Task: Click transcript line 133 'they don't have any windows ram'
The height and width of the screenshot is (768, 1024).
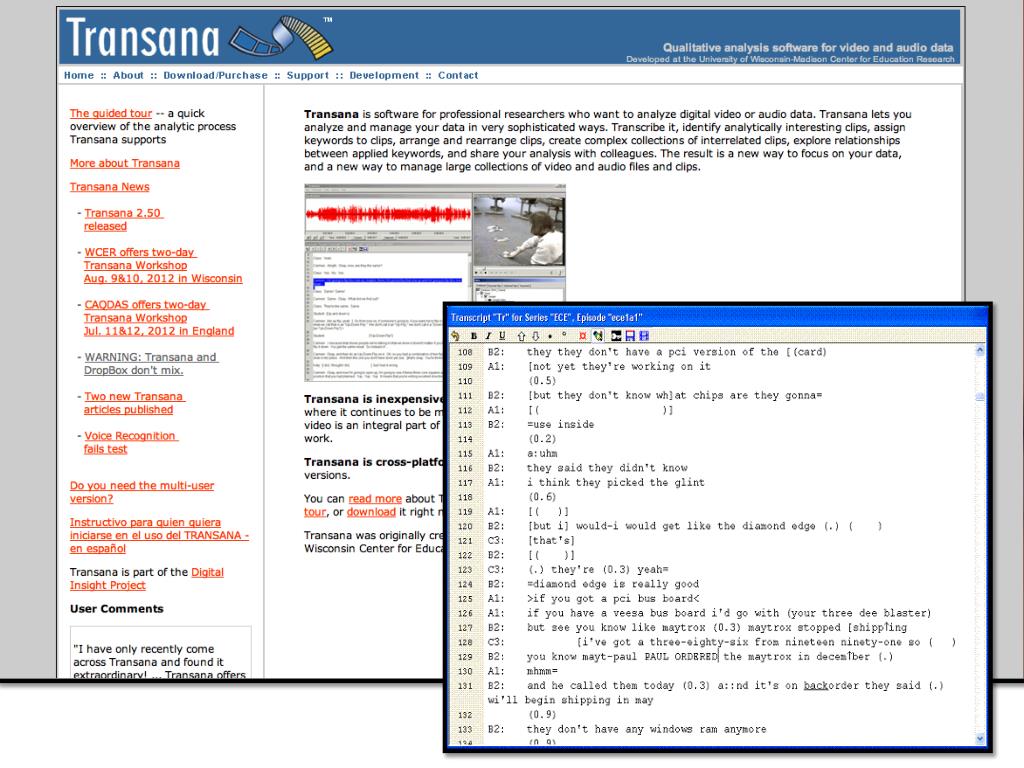Action: click(647, 729)
